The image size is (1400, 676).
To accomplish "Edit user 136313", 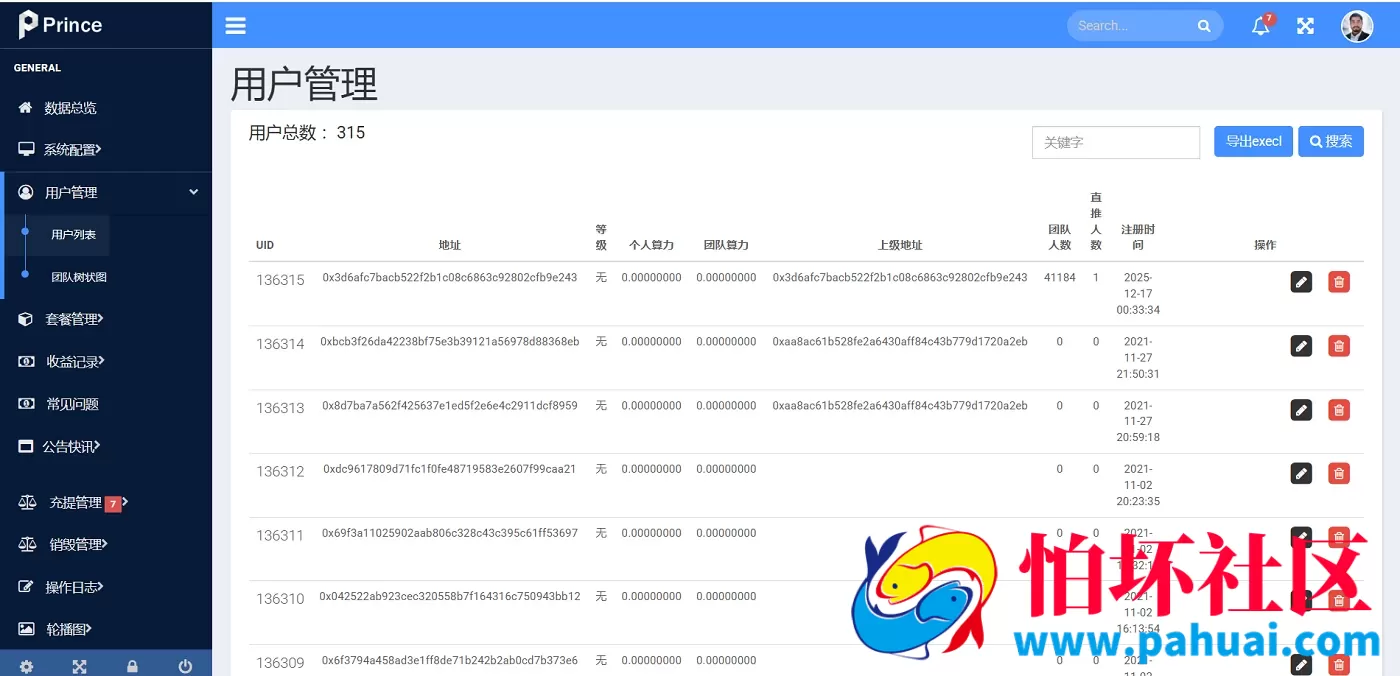I will tap(1301, 410).
